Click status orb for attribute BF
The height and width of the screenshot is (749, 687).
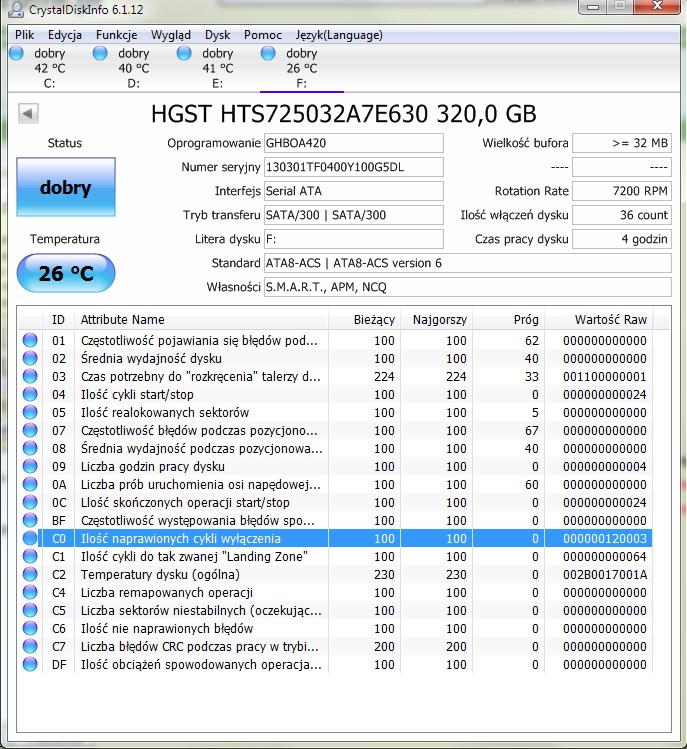(x=30, y=520)
